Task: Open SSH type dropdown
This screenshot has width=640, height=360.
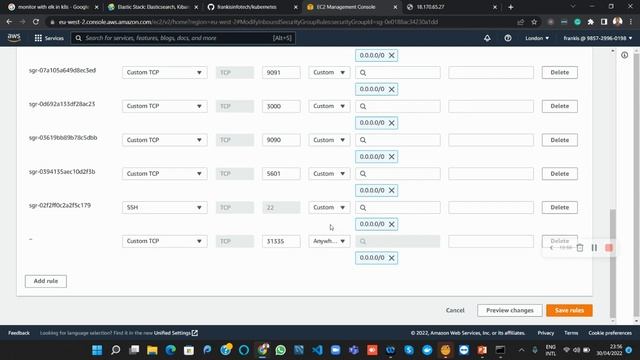Action: click(x=164, y=207)
